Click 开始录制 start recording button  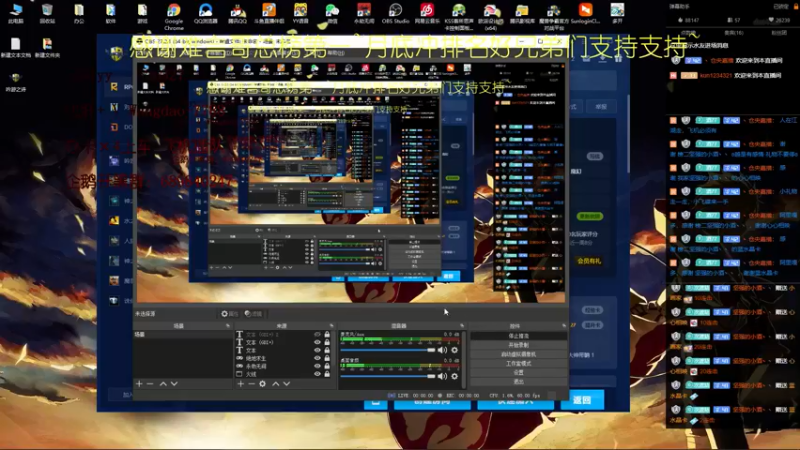coord(518,345)
